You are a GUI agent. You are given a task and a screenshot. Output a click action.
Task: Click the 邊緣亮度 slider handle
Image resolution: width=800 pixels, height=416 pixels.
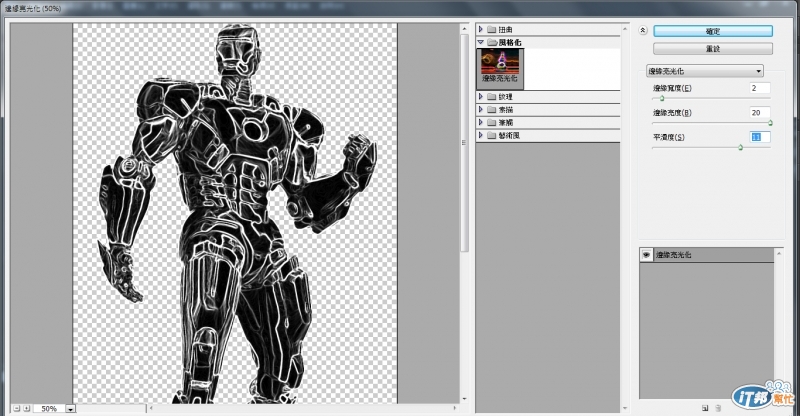click(770, 123)
